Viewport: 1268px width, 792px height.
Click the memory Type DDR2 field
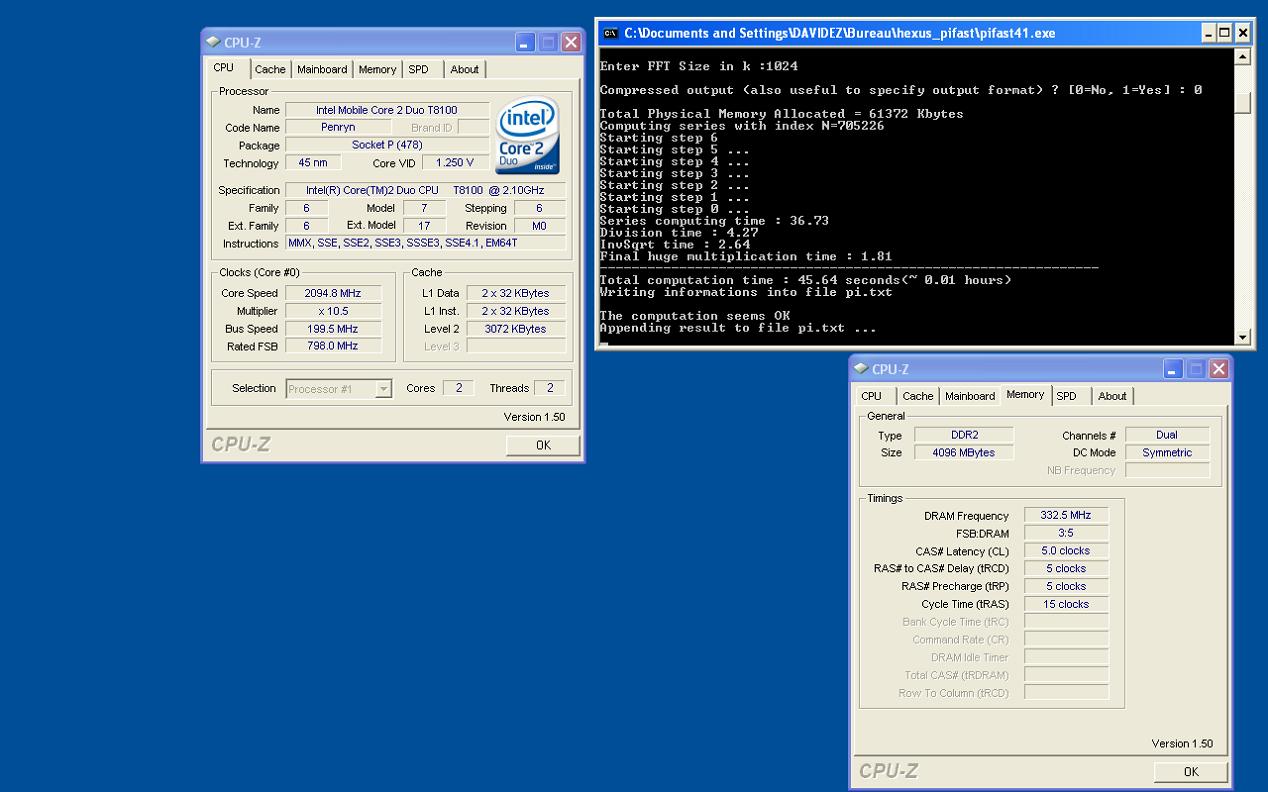pos(964,435)
